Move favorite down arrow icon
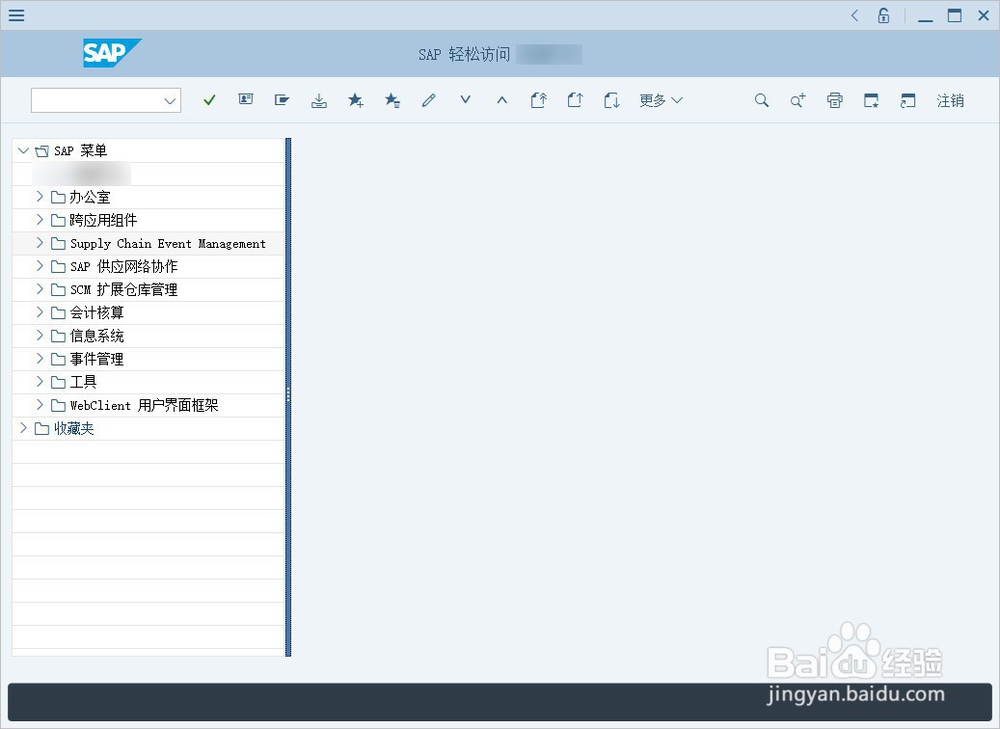The width and height of the screenshot is (1000, 729). (466, 100)
